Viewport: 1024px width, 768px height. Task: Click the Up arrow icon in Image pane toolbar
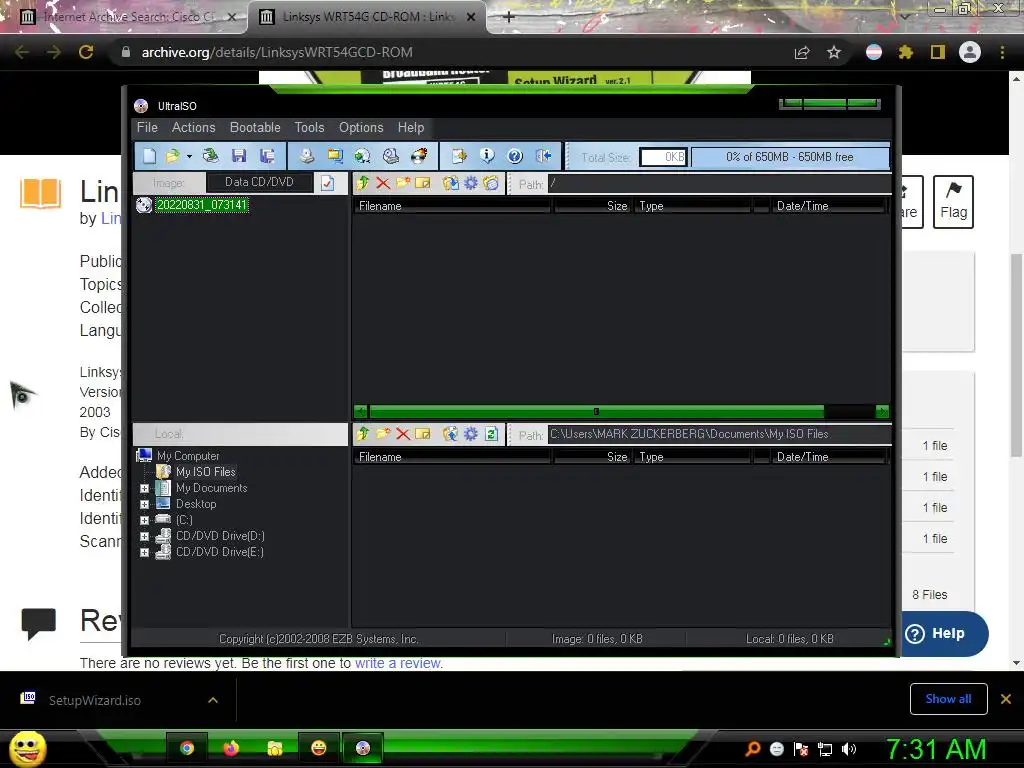click(362, 184)
